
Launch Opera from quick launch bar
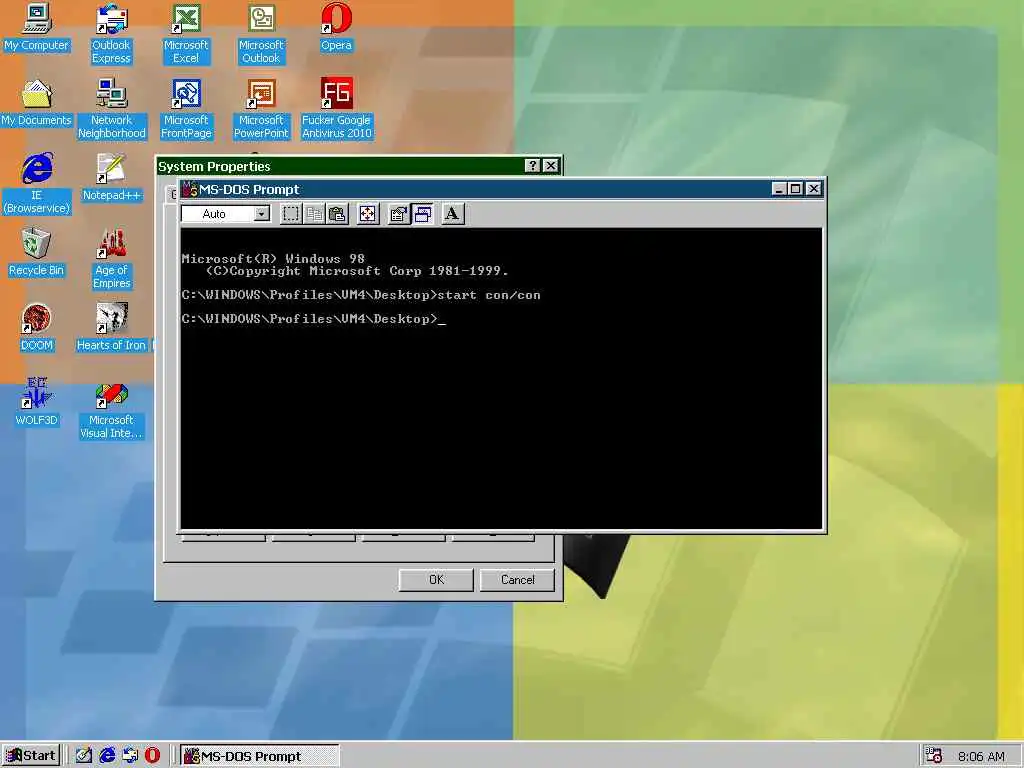(x=153, y=756)
